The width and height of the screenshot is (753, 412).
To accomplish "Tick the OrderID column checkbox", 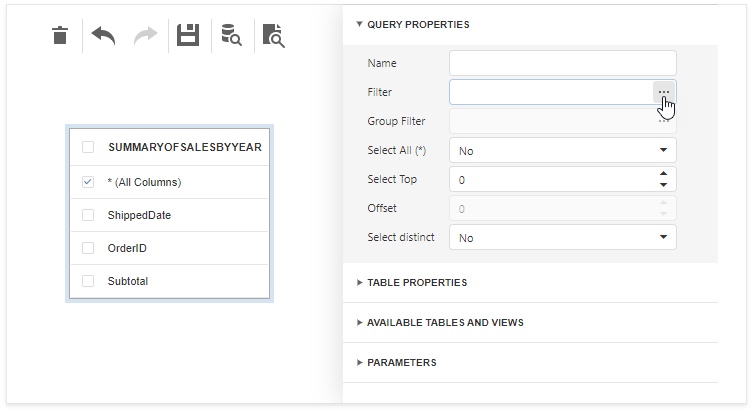I will point(88,248).
